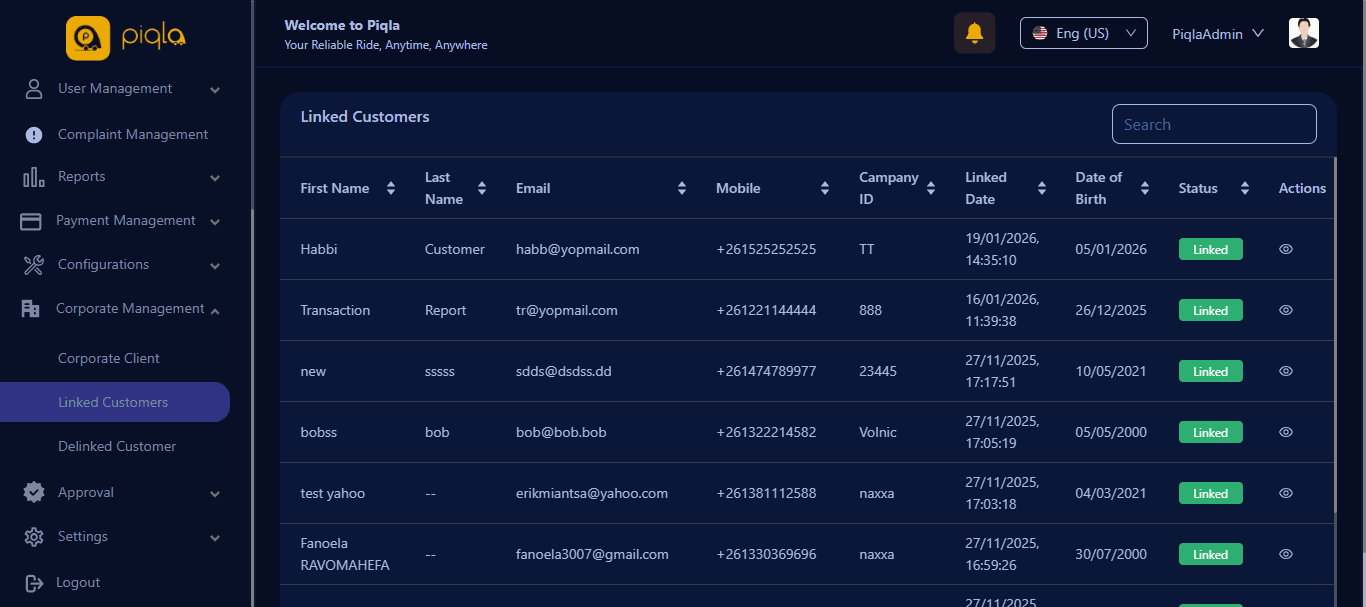Sort by Linked Date column arrows
Viewport: 1366px width, 607px height.
coord(1042,188)
